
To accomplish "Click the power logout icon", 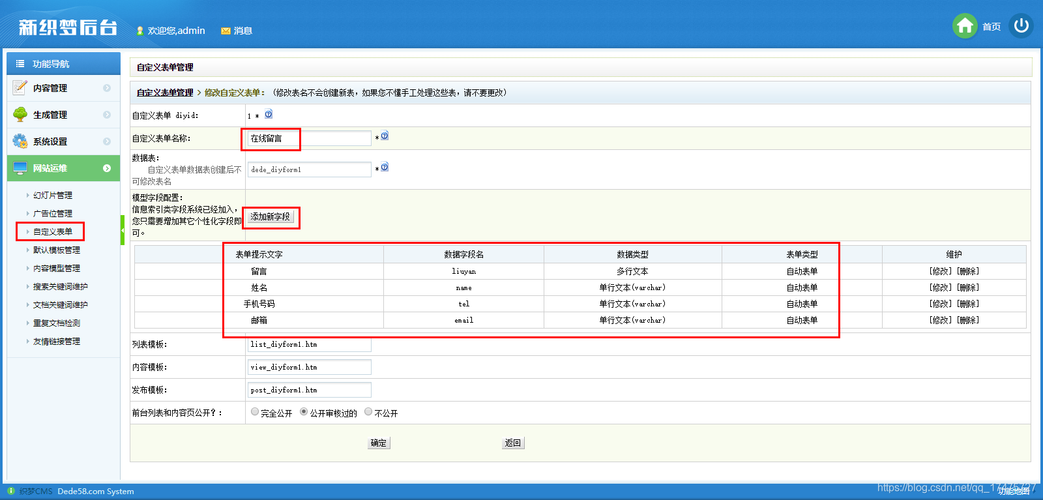I will coord(1021,27).
